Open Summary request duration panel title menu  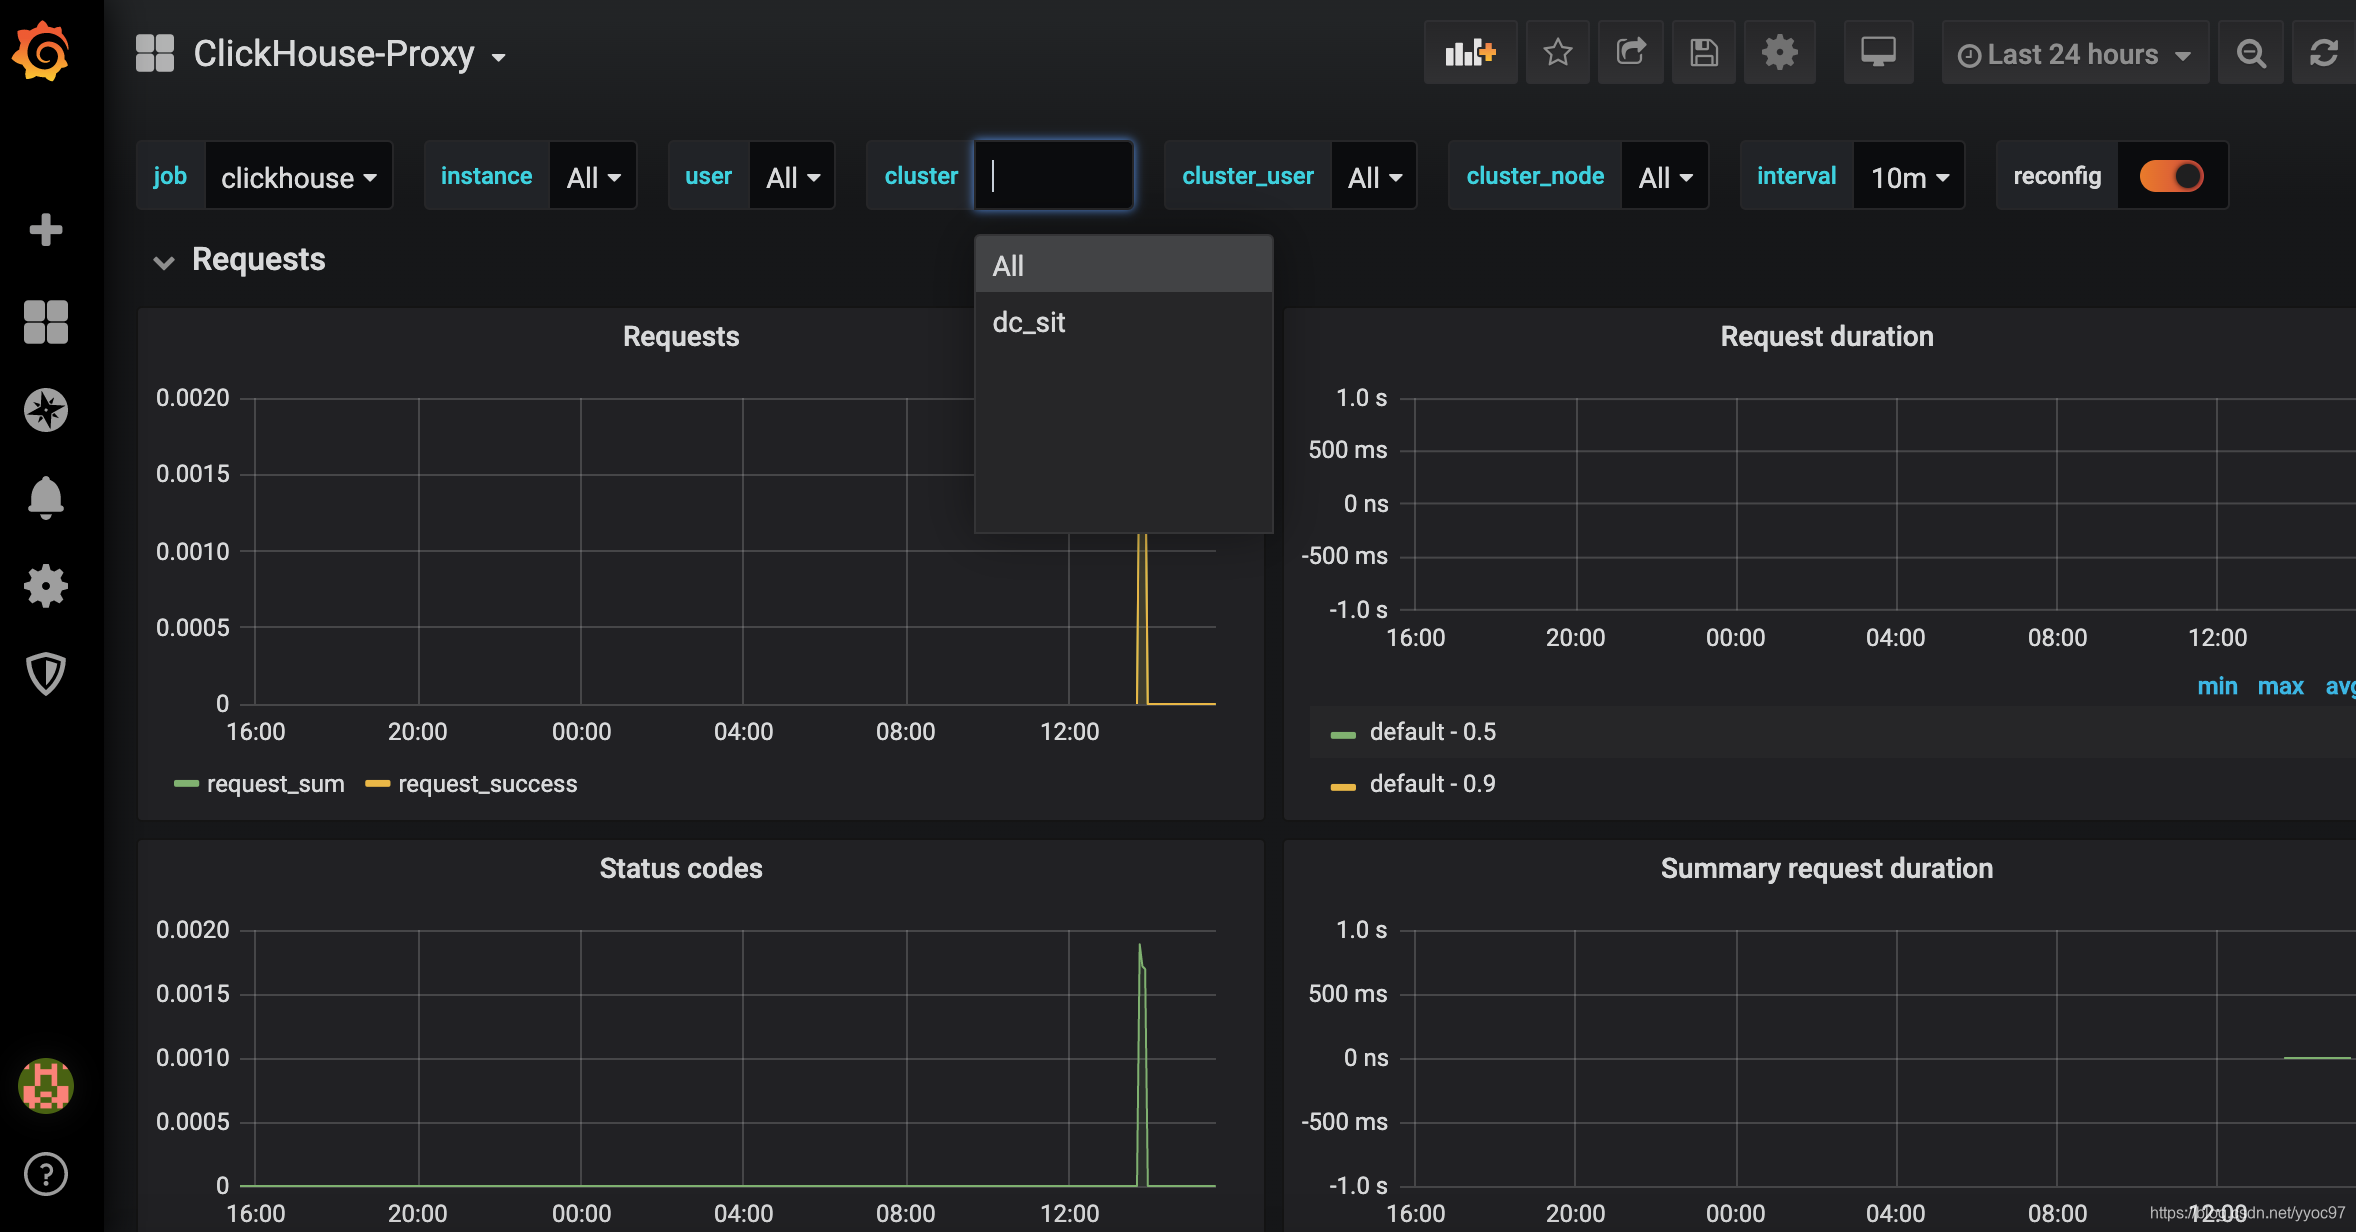[1826, 868]
